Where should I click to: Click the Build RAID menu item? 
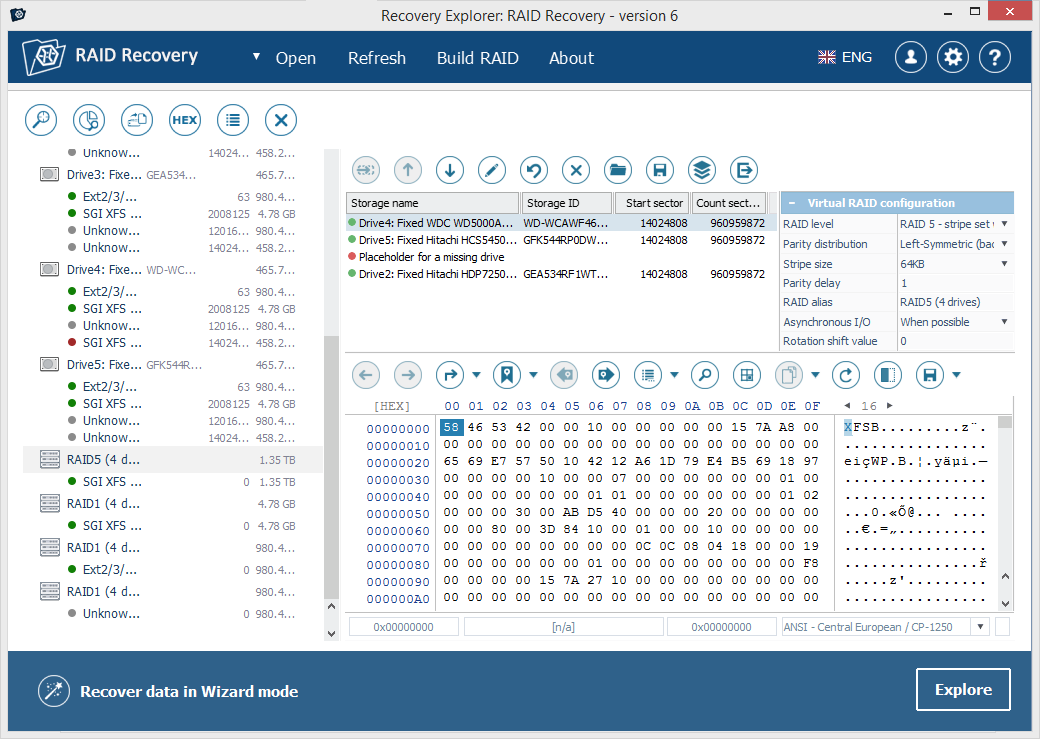[x=478, y=58]
